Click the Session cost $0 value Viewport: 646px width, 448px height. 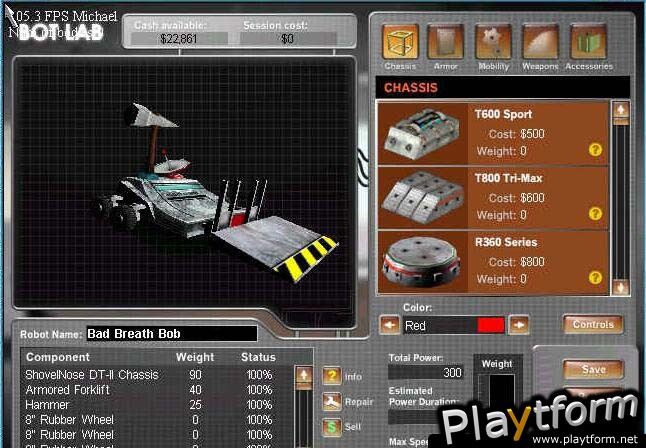coord(288,39)
